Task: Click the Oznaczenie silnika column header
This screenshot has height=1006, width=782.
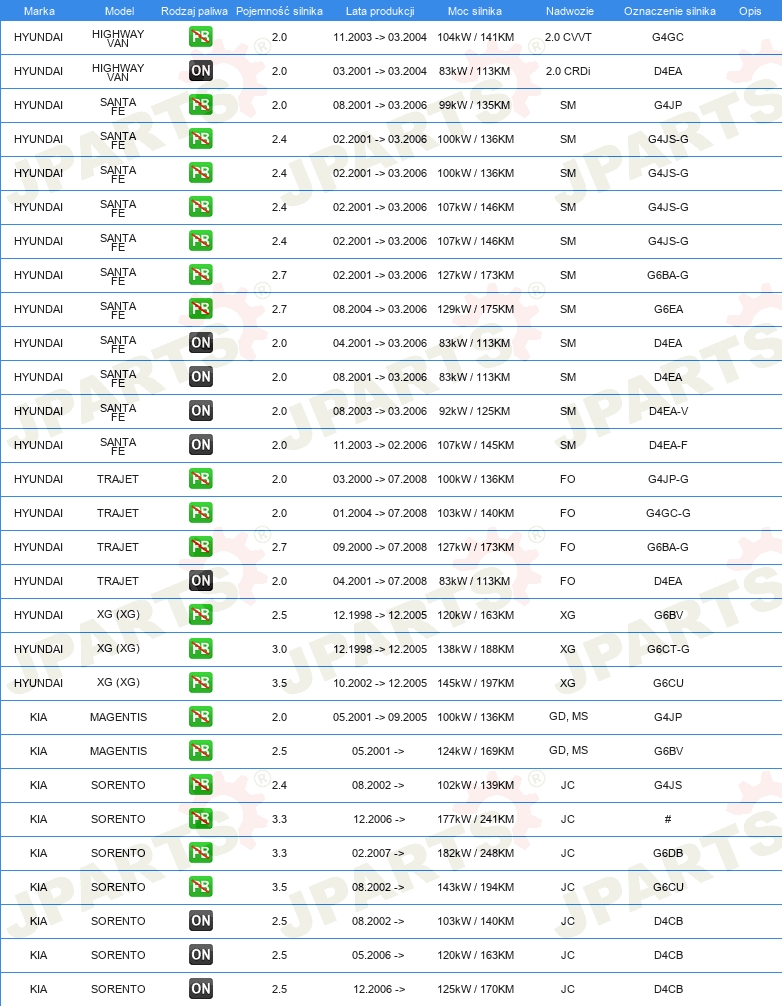Action: click(x=670, y=11)
